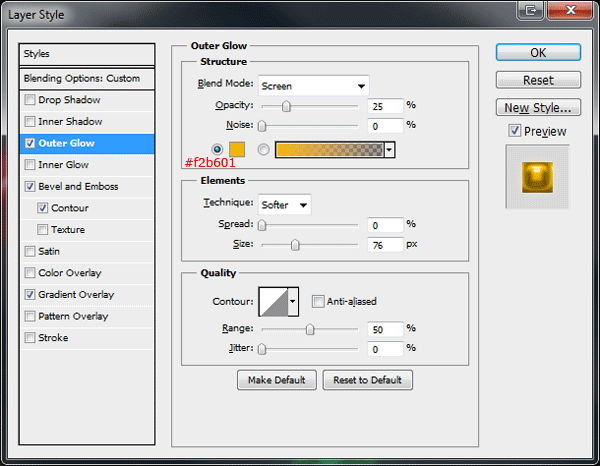Click the Noise value field

[385, 126]
